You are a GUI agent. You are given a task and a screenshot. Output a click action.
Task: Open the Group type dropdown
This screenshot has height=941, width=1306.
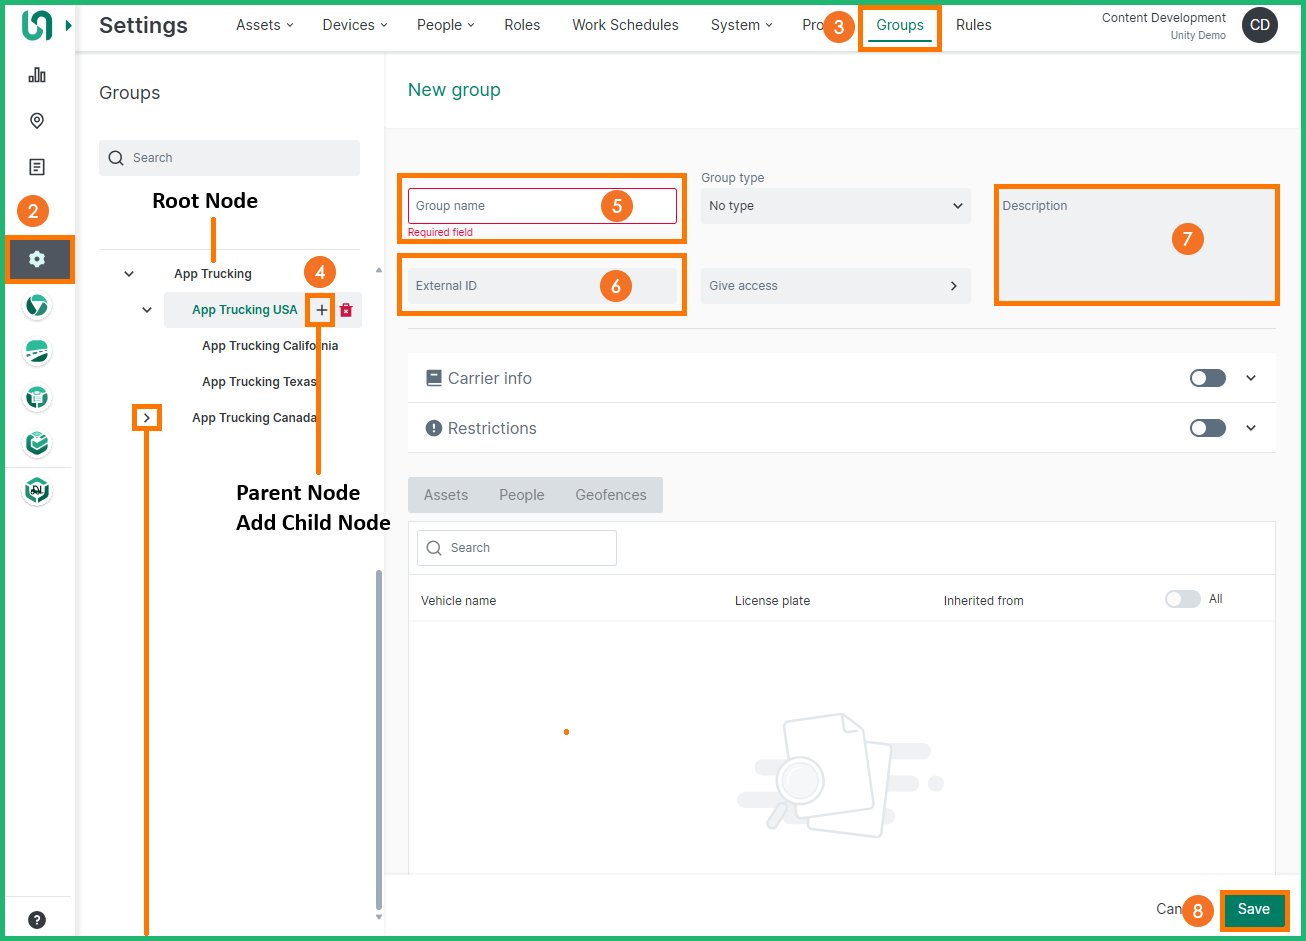(x=835, y=206)
